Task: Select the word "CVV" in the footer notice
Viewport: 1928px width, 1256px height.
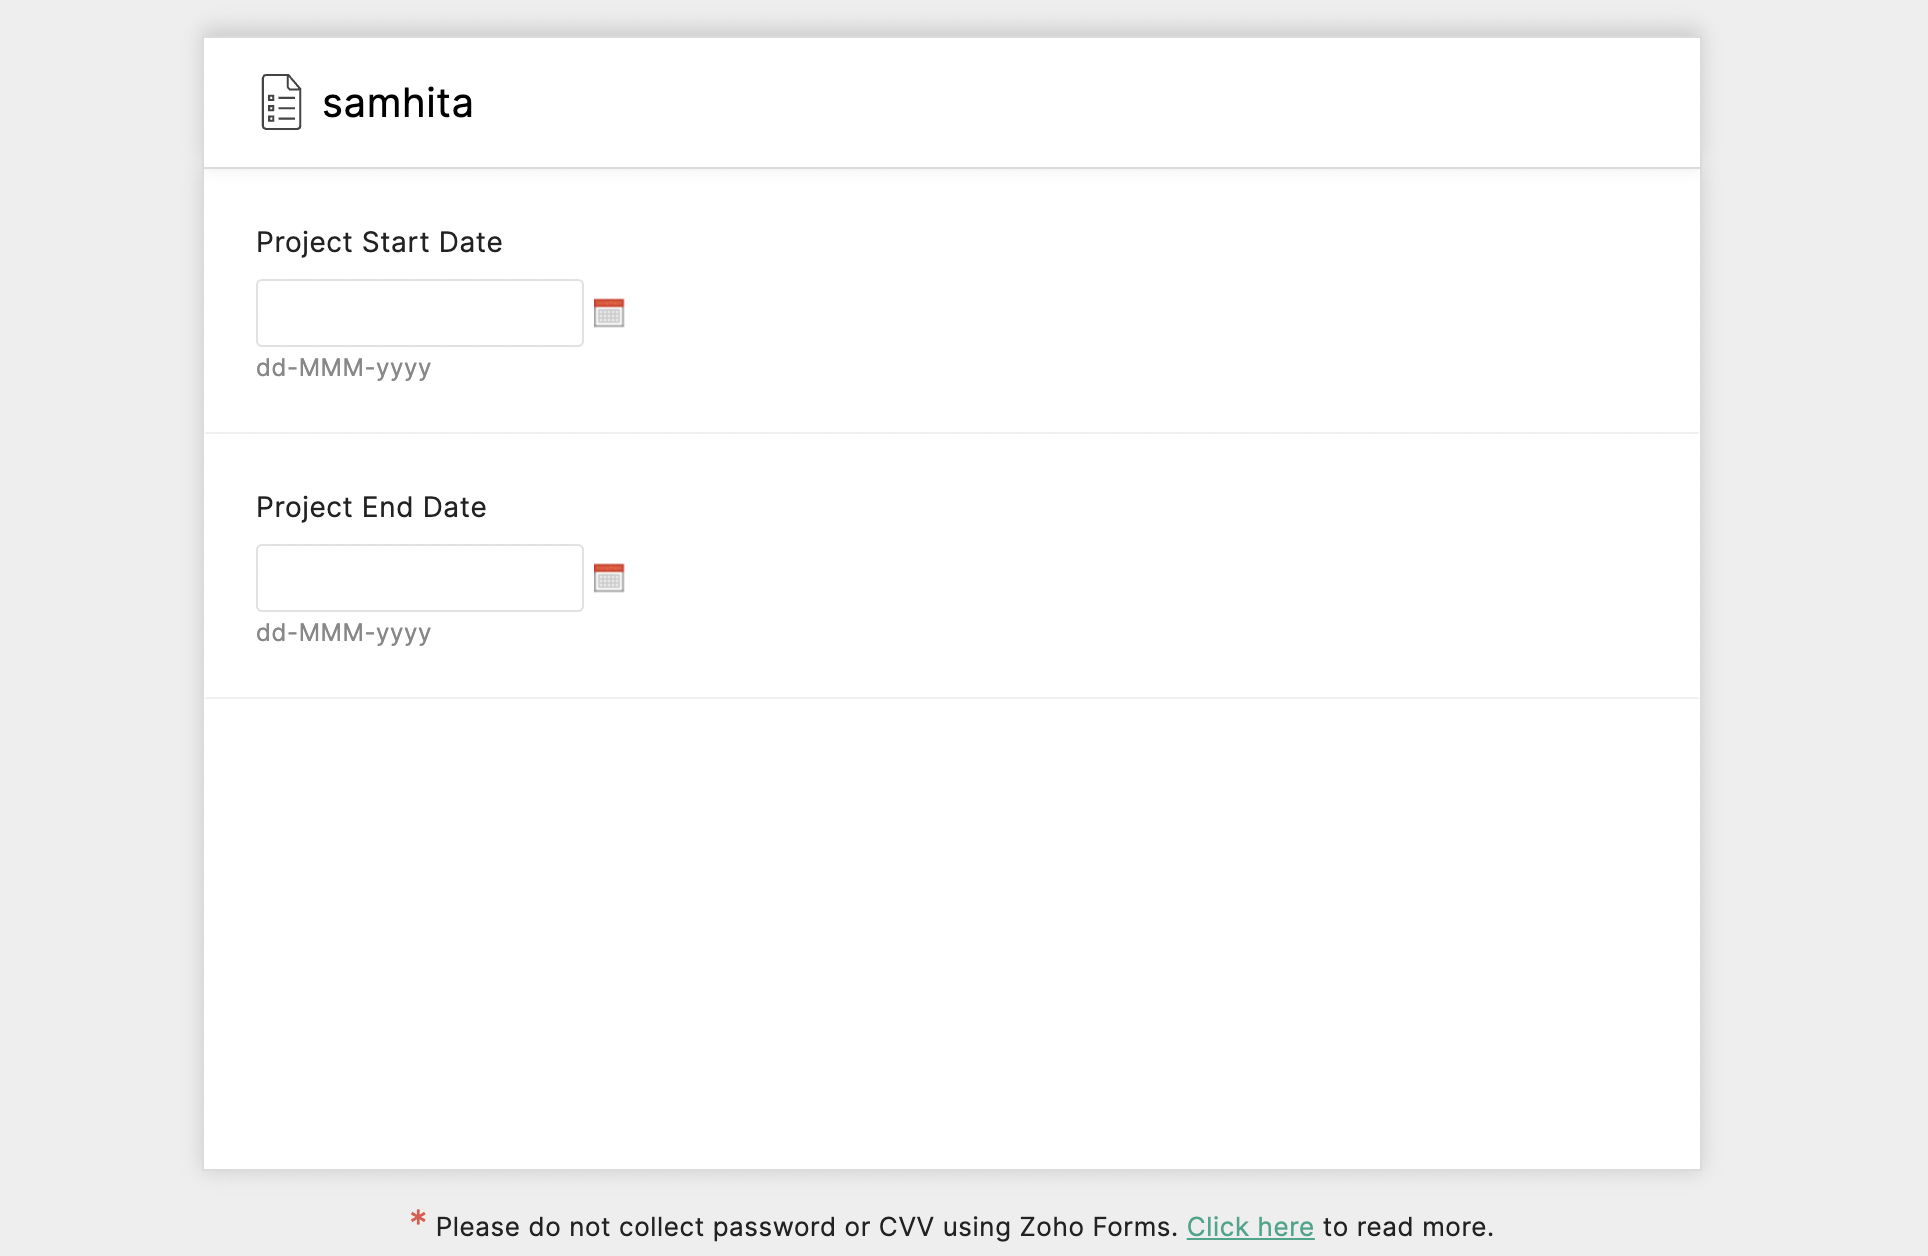Action: point(906,1227)
